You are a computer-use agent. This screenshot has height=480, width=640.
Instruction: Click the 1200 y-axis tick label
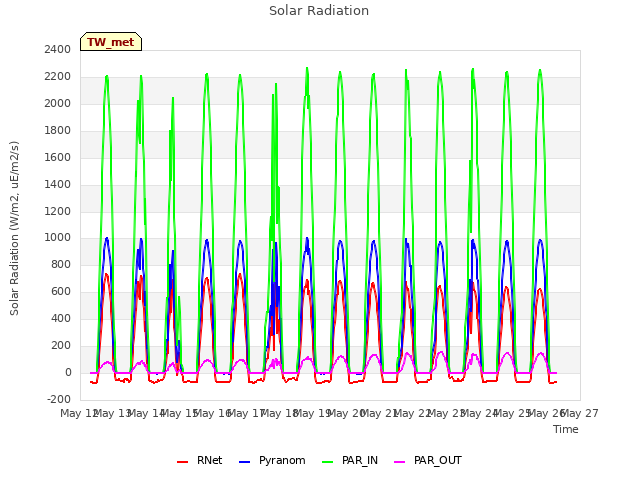click(58, 211)
